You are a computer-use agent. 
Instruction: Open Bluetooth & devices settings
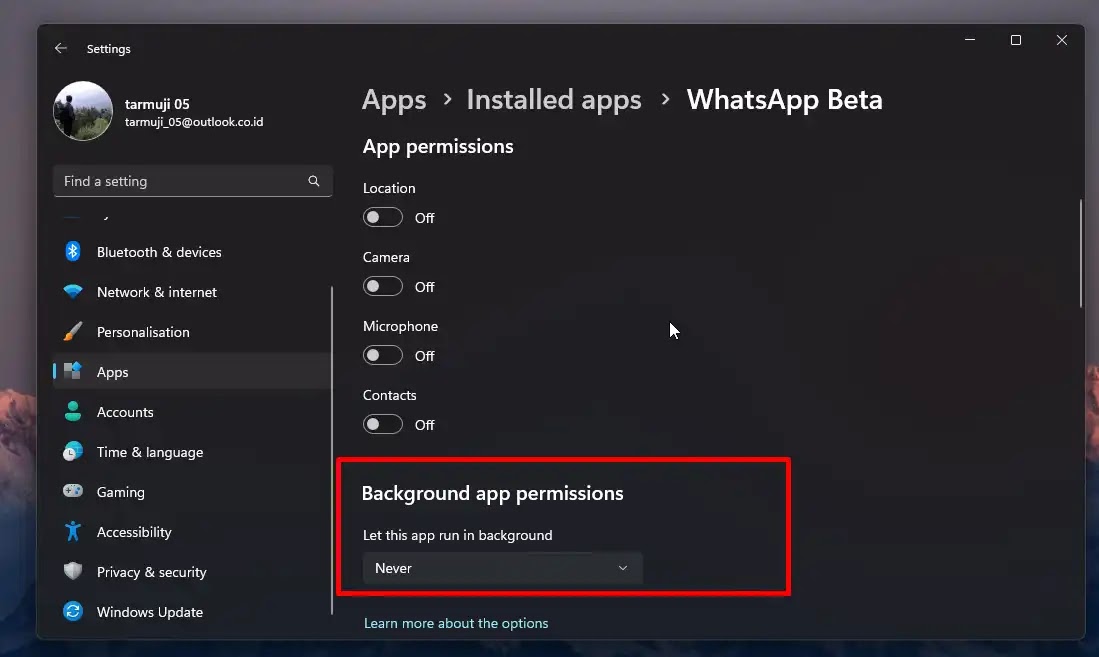192,252
